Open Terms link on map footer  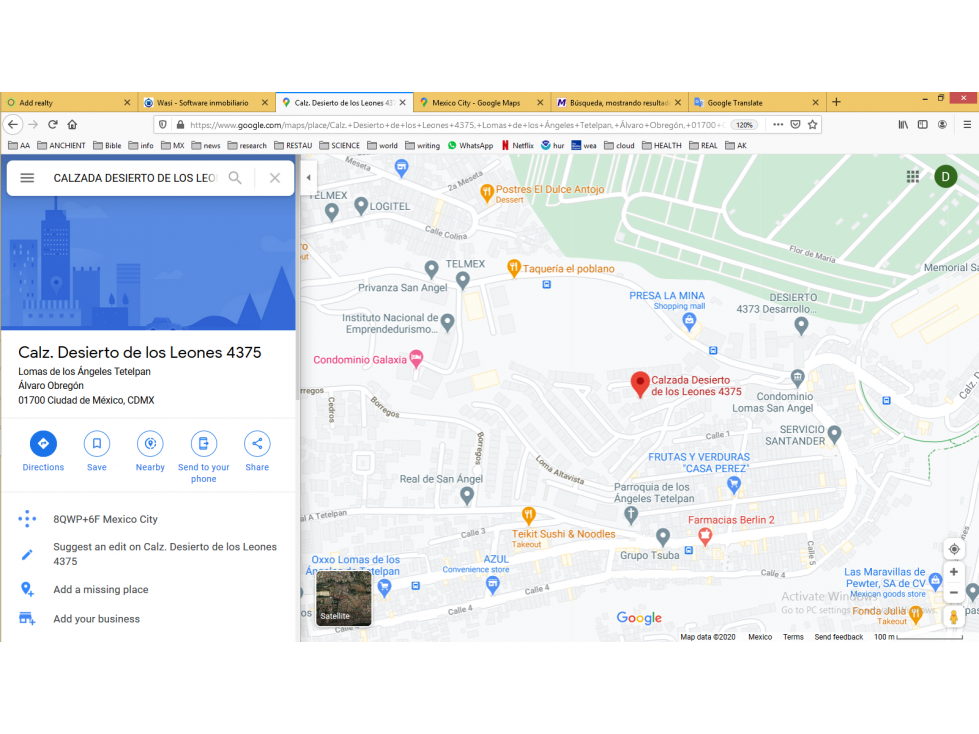[793, 637]
